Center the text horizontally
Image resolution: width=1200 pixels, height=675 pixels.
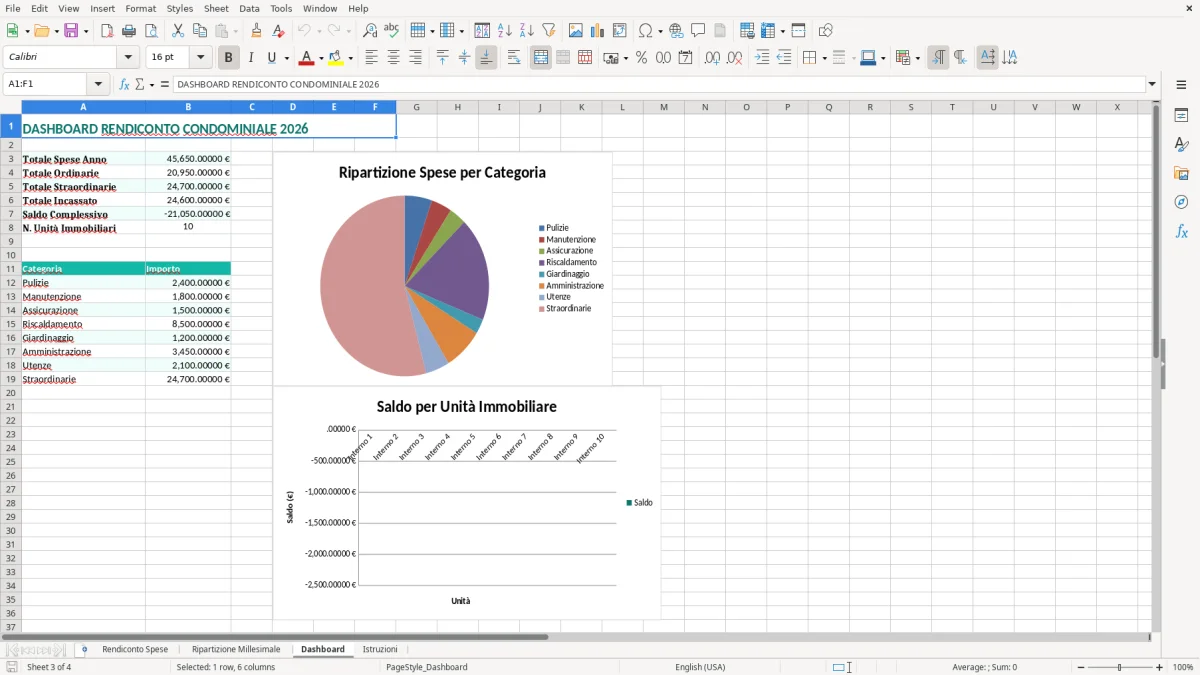393,58
